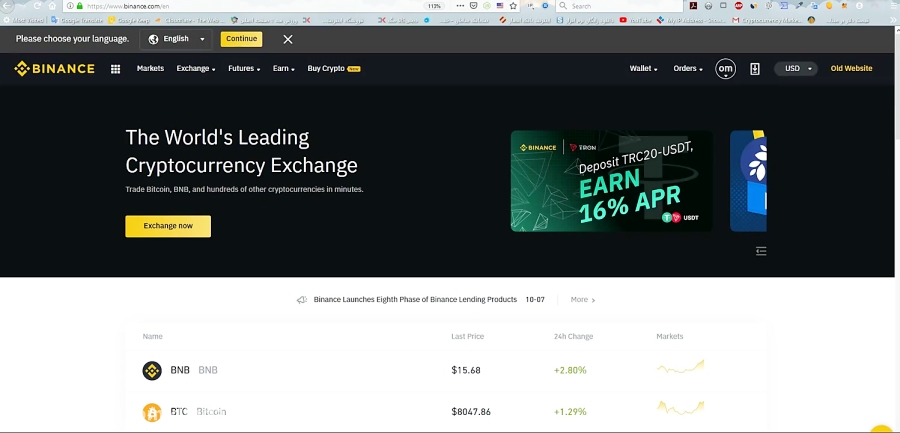900x433 pixels.
Task: Click the BNB price $15.68
Action: [x=465, y=370]
